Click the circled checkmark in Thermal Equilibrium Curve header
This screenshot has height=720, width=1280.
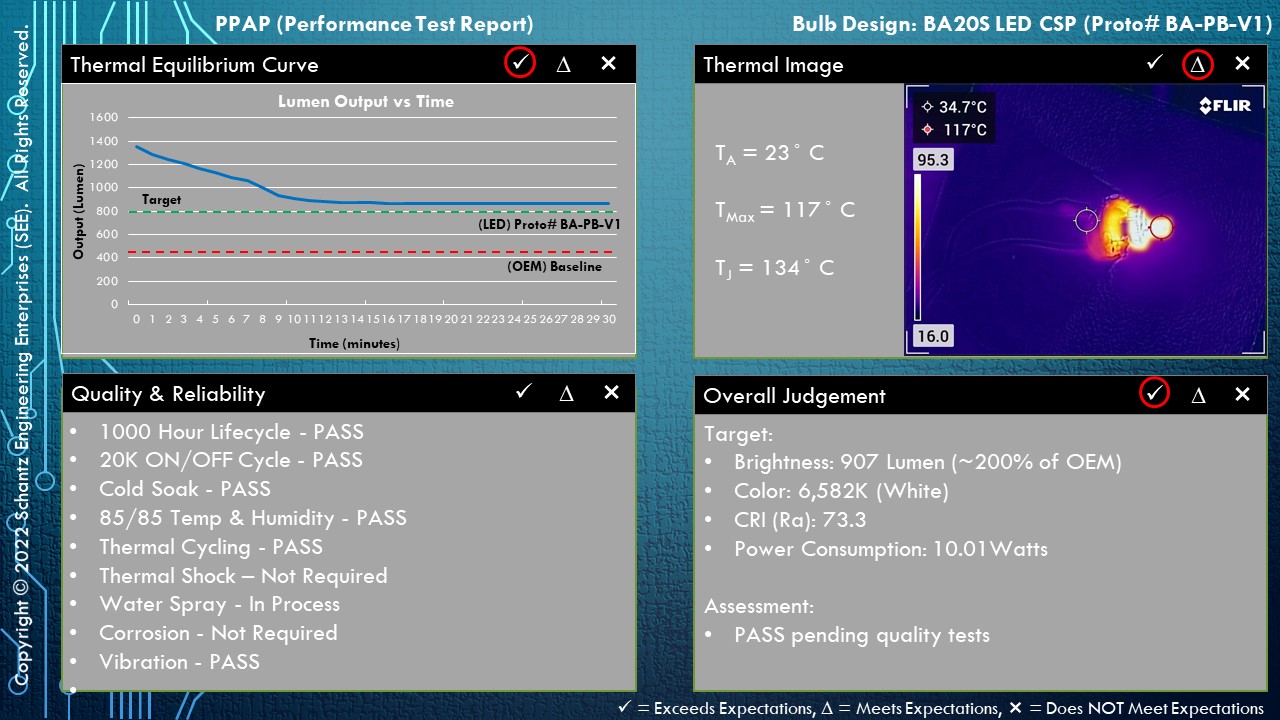[519, 63]
